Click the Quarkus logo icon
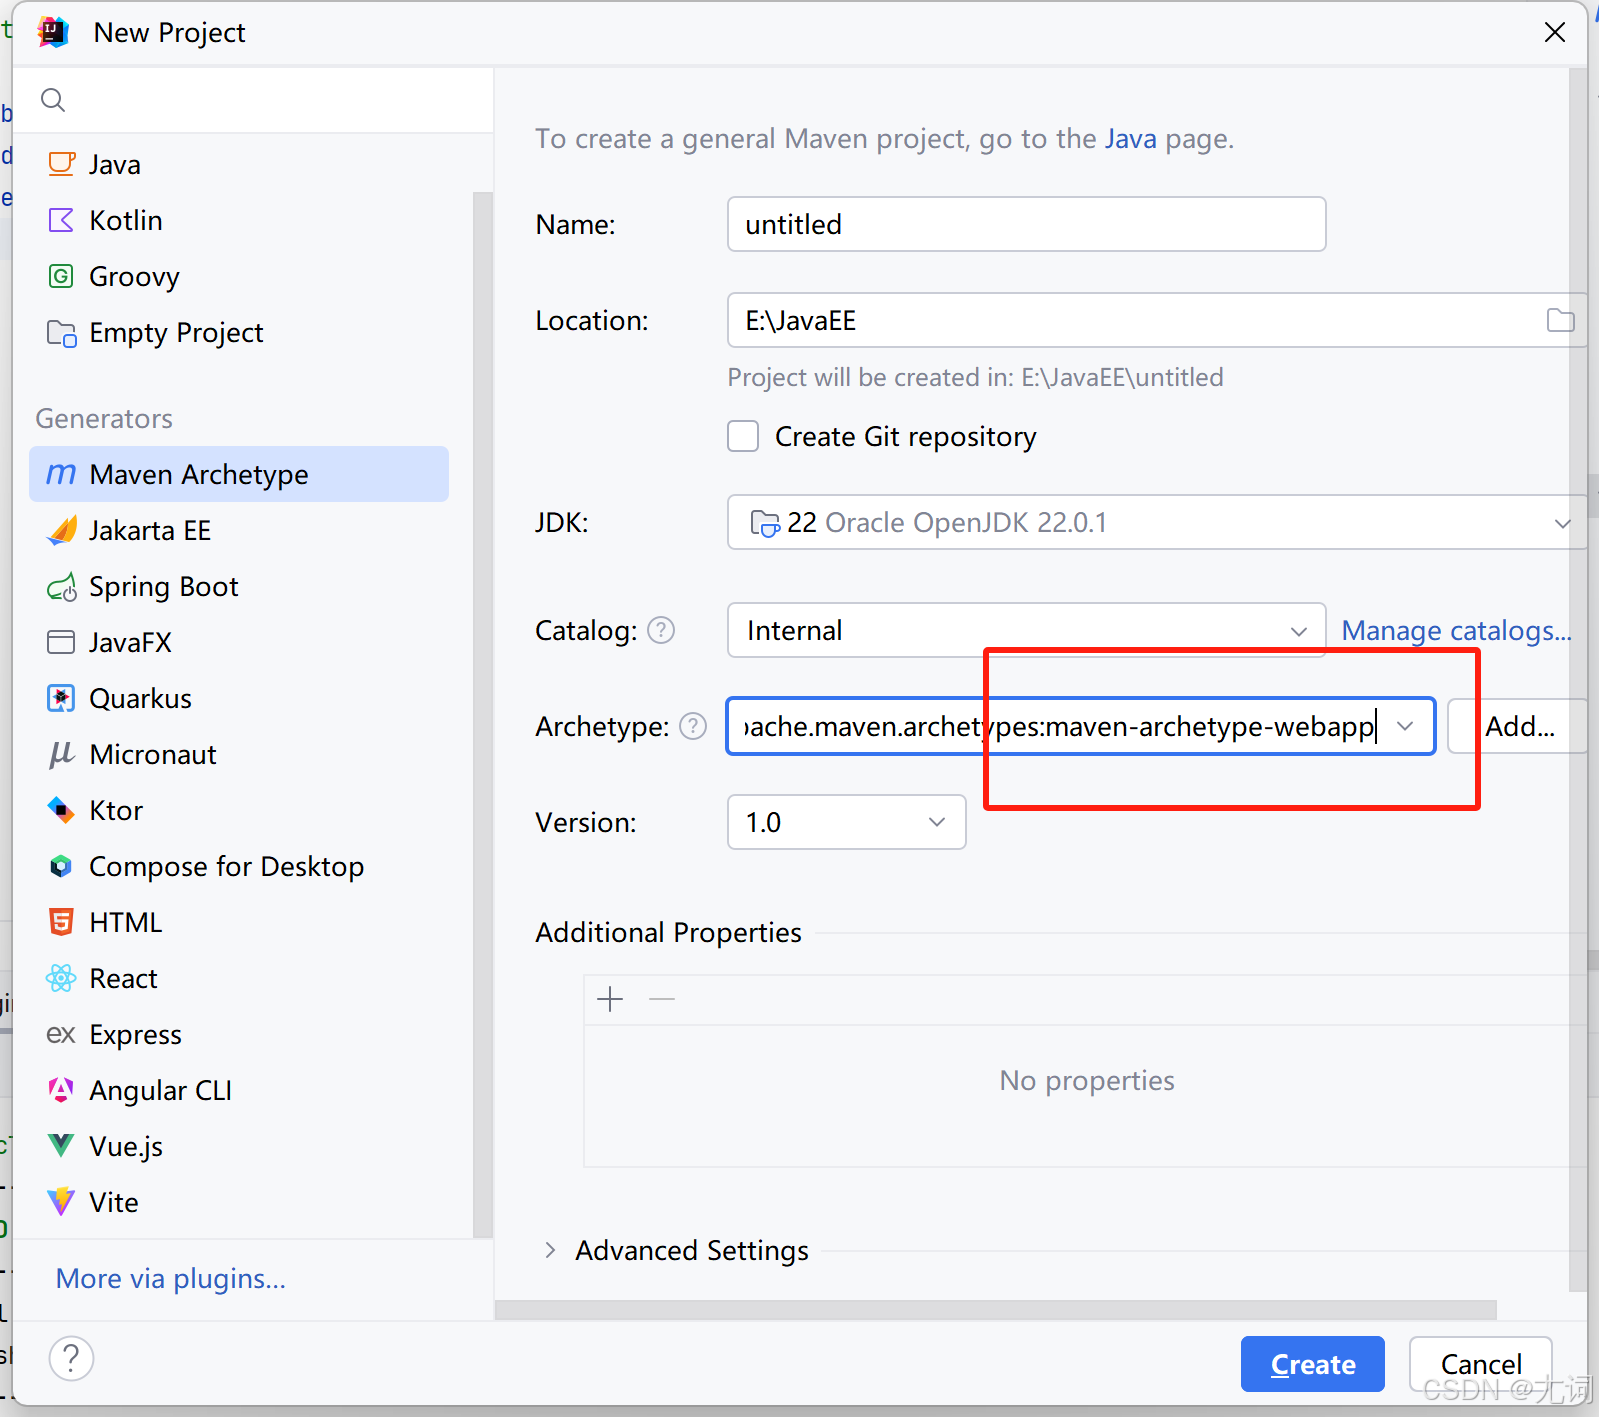This screenshot has height=1417, width=1599. [62, 698]
